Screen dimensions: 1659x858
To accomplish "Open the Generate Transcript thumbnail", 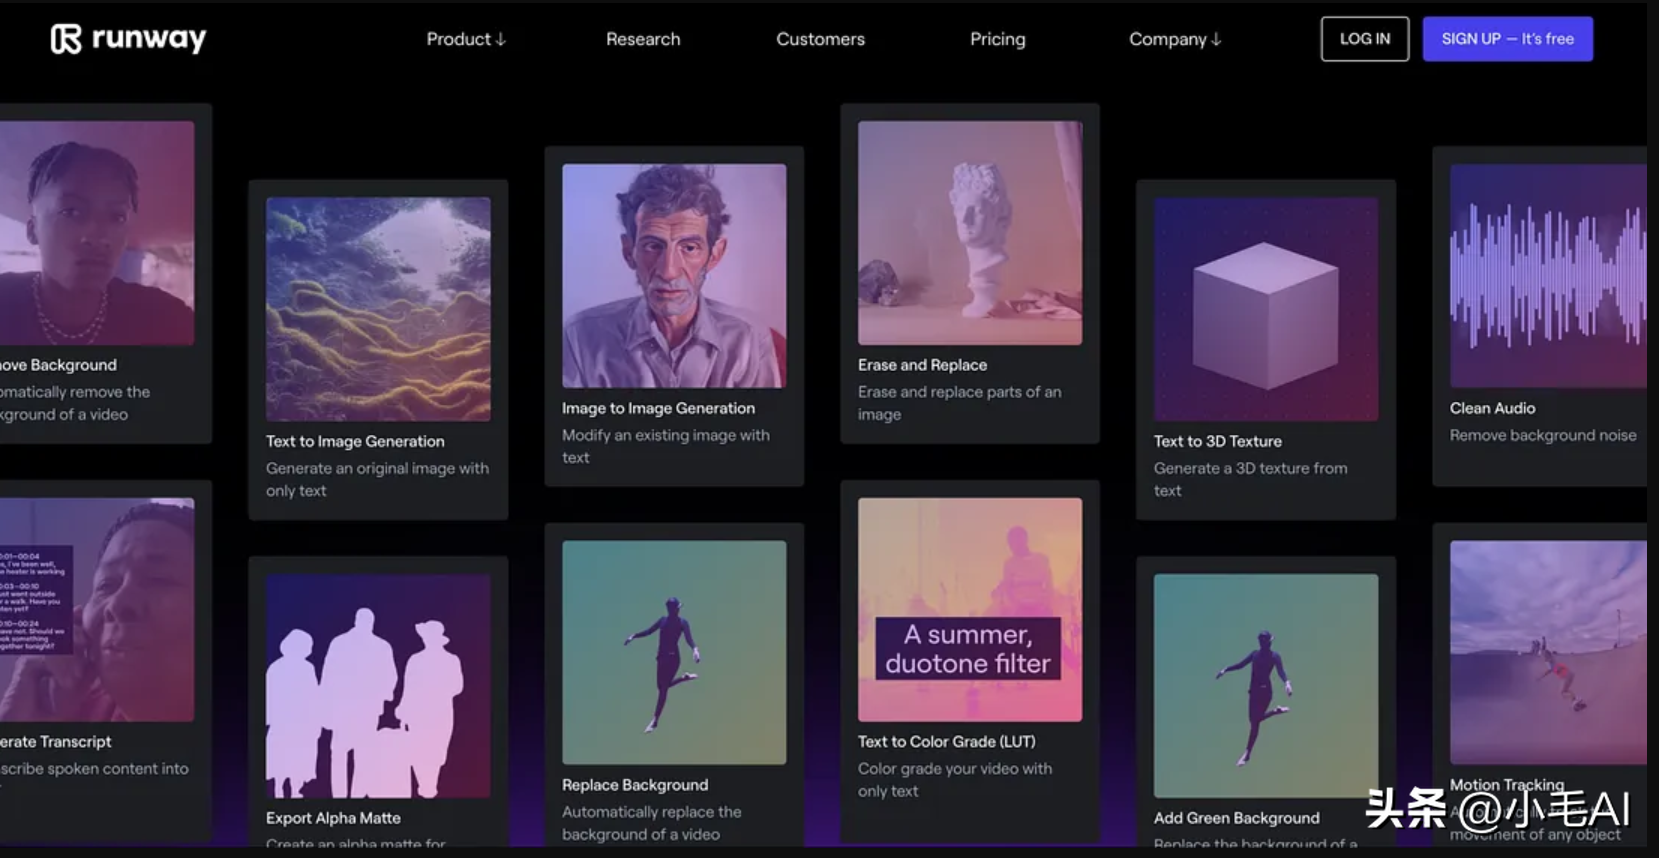I will (97, 610).
